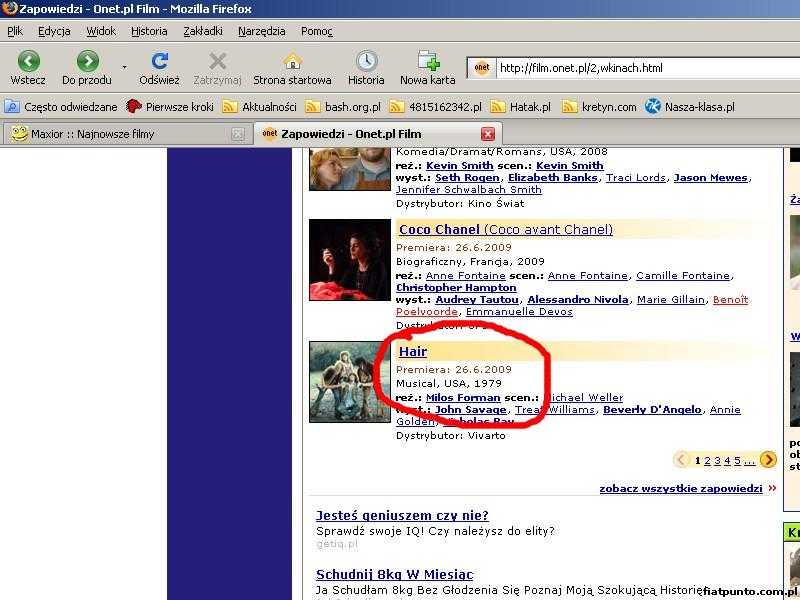800x600 pixels.
Task: Open the zobacz wszystkie zapowiedzi link
Action: click(681, 489)
